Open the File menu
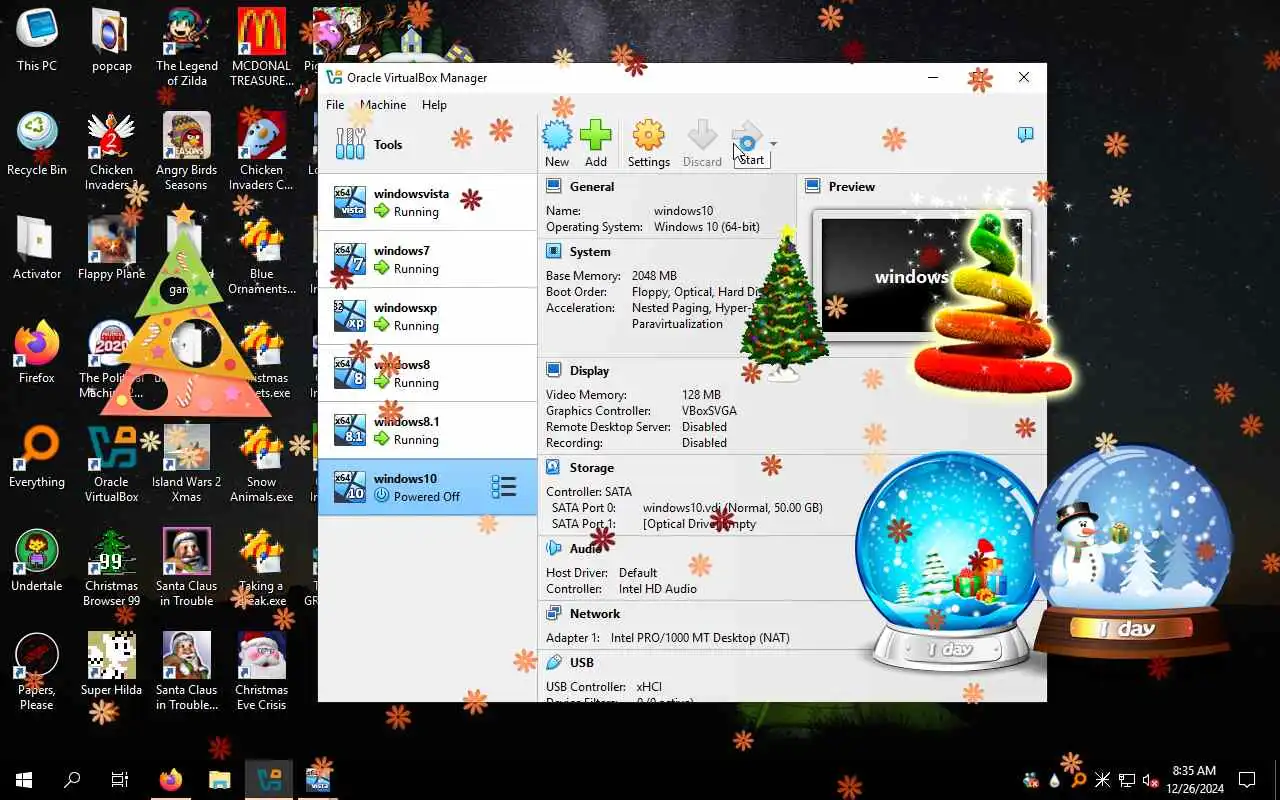 coord(335,105)
